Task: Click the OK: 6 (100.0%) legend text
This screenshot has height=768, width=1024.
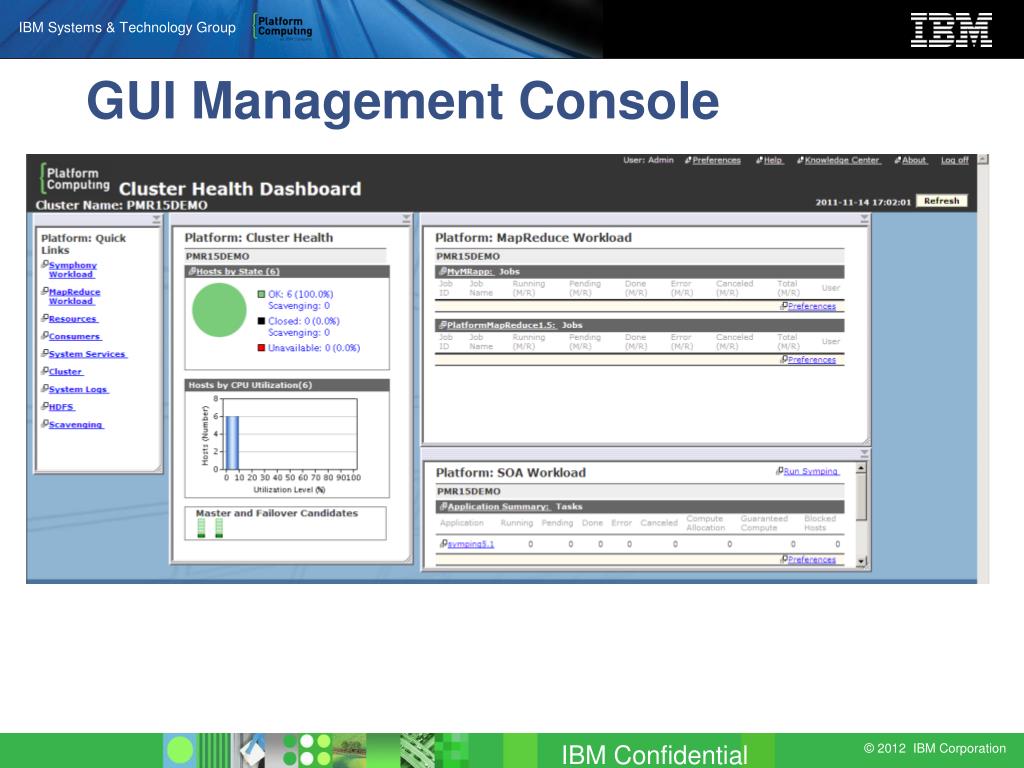Action: click(x=300, y=295)
